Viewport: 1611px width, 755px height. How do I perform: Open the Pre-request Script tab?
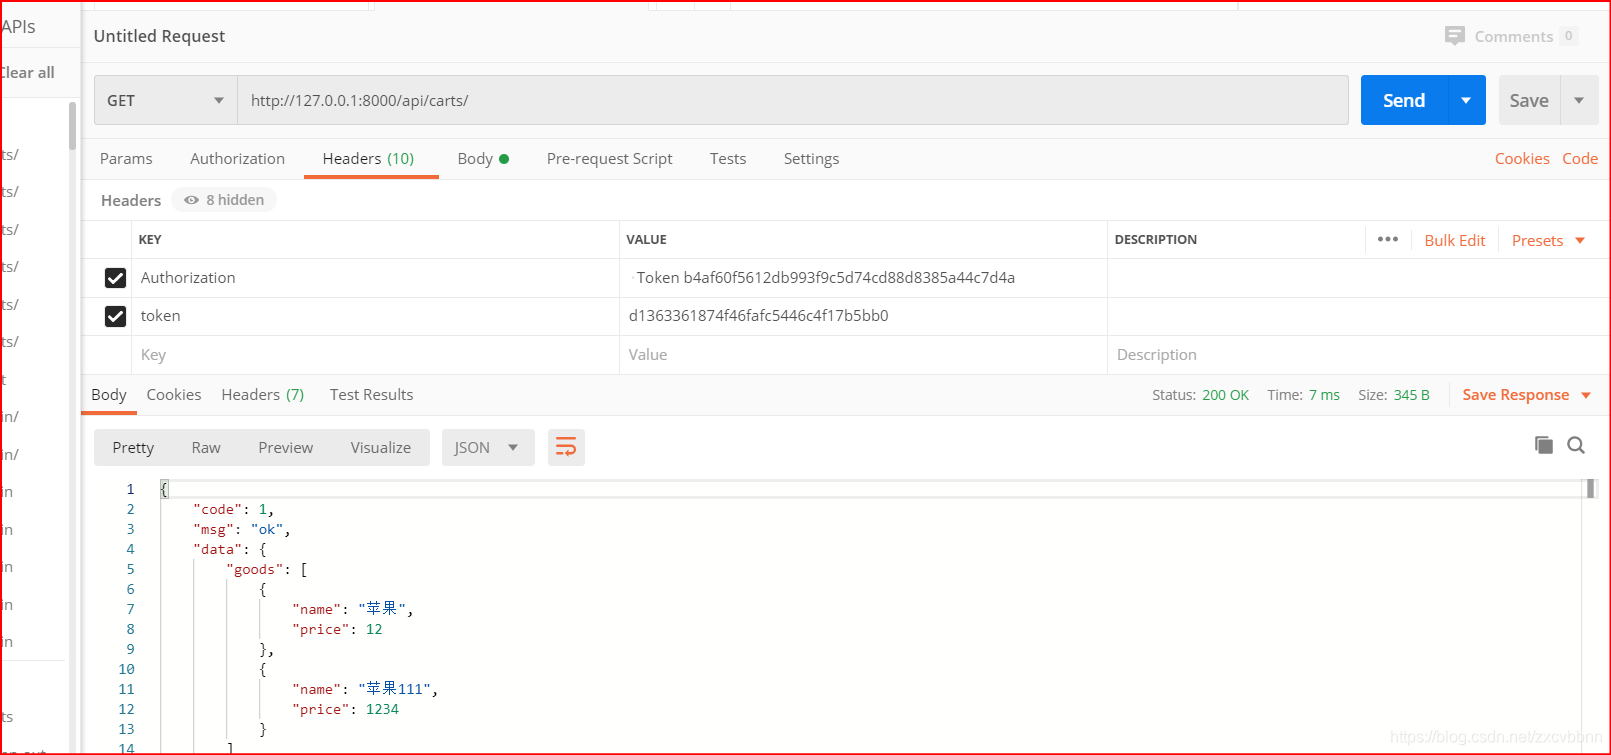(x=609, y=158)
